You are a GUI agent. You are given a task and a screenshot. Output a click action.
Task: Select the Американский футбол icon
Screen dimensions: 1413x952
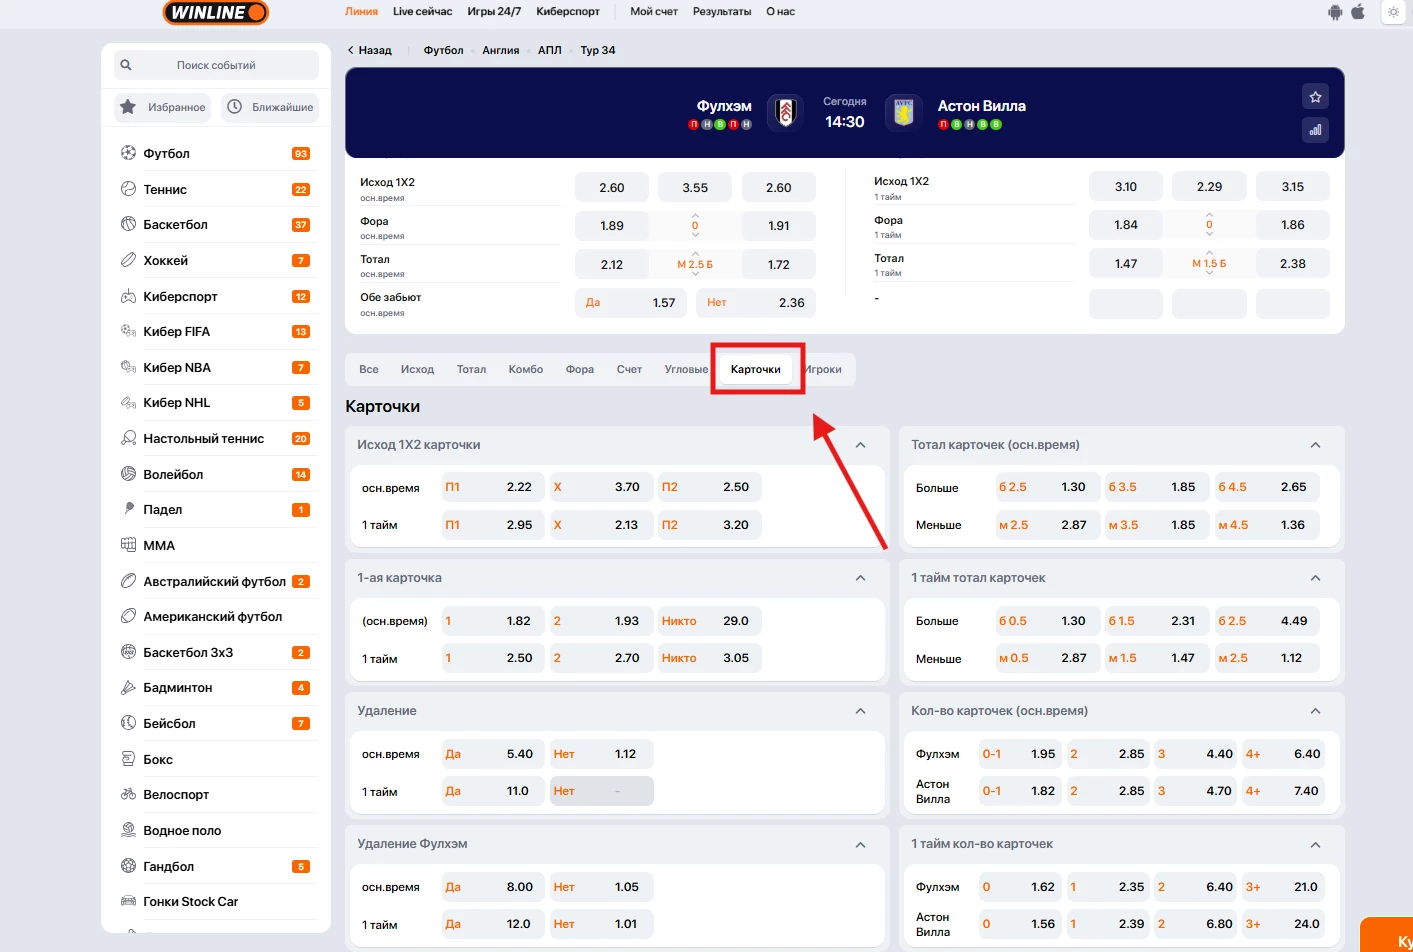coord(128,616)
